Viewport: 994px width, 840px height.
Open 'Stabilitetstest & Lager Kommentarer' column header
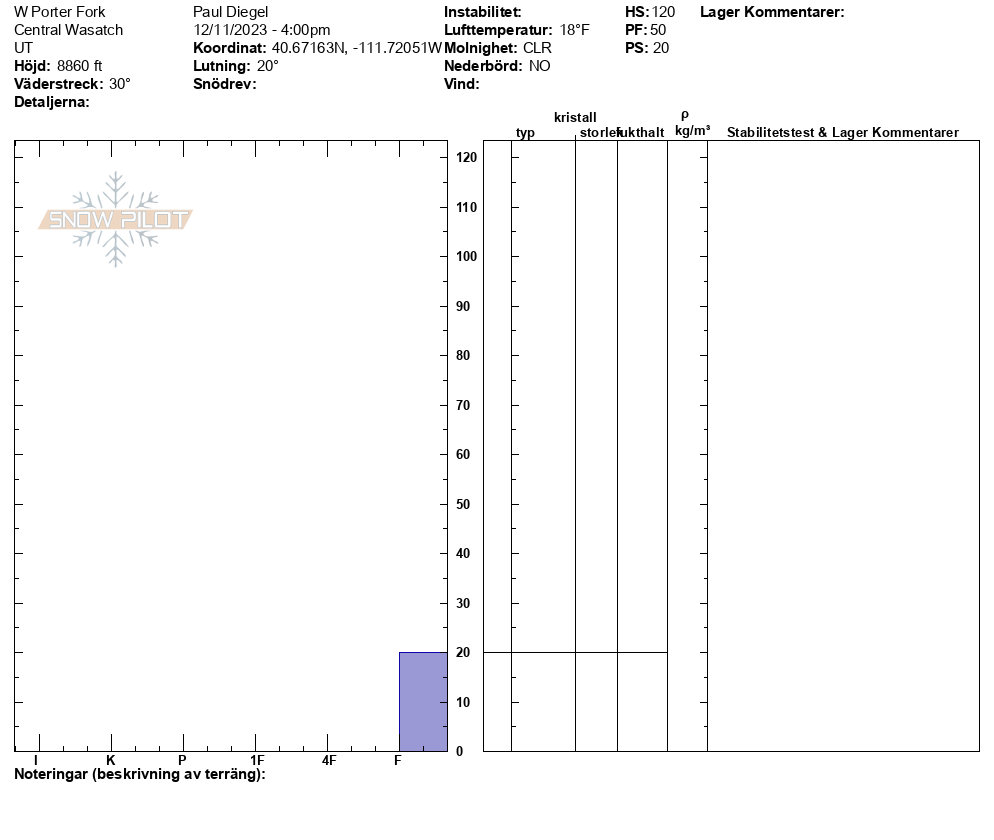(842, 133)
